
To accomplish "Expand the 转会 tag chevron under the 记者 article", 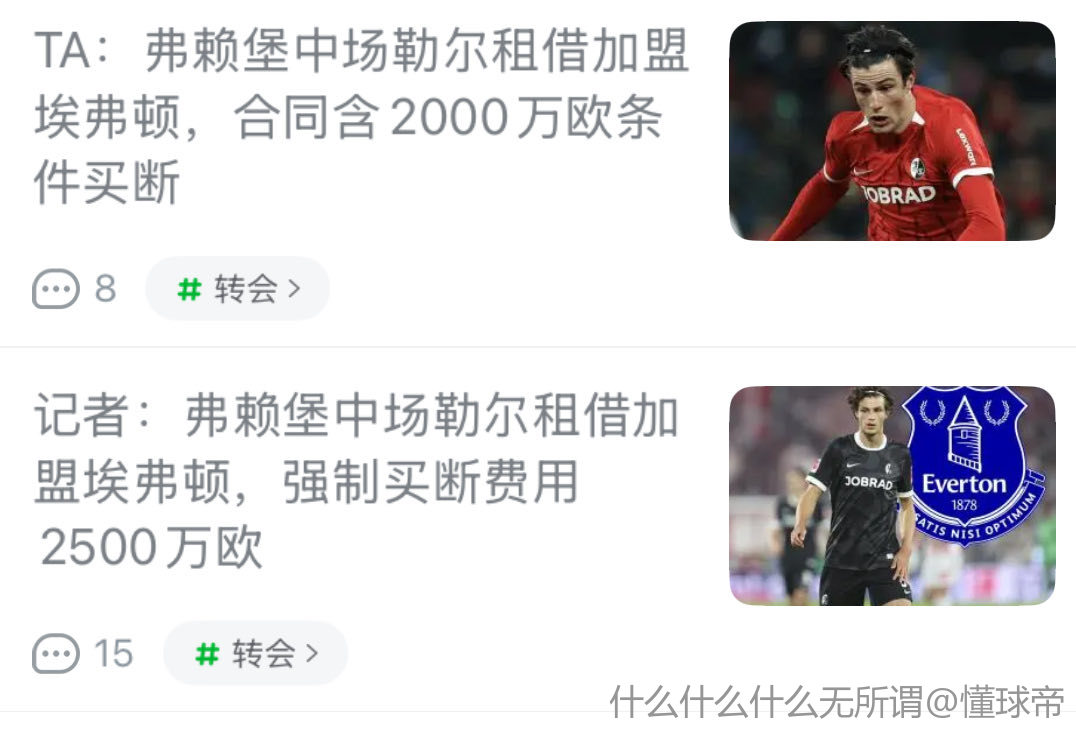I will point(312,653).
